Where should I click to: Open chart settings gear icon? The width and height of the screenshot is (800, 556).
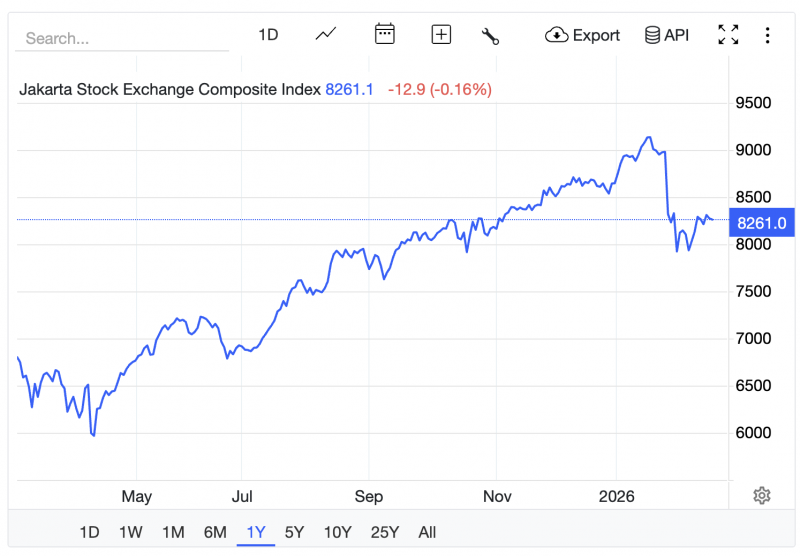(762, 495)
